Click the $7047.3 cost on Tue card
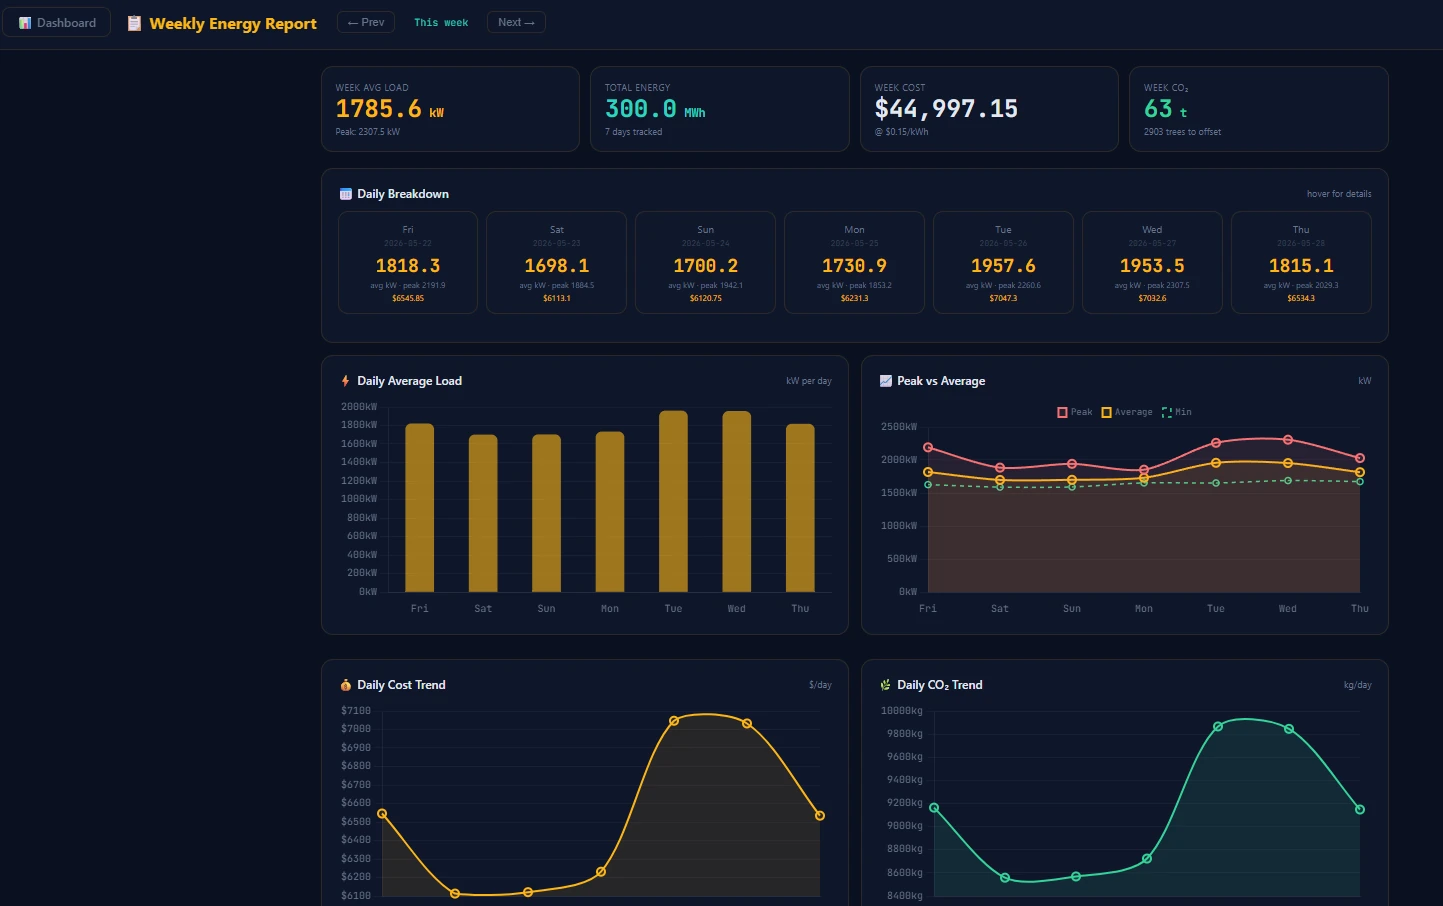The image size is (1443, 906). point(1003,298)
